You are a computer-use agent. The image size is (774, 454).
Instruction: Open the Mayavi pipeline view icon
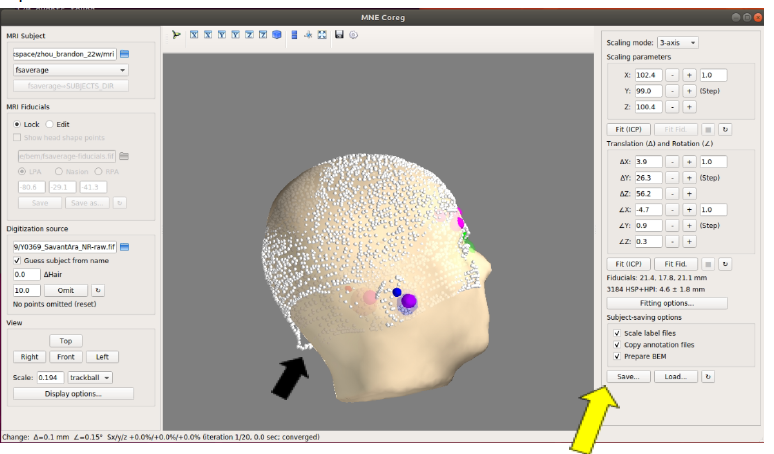(176, 35)
